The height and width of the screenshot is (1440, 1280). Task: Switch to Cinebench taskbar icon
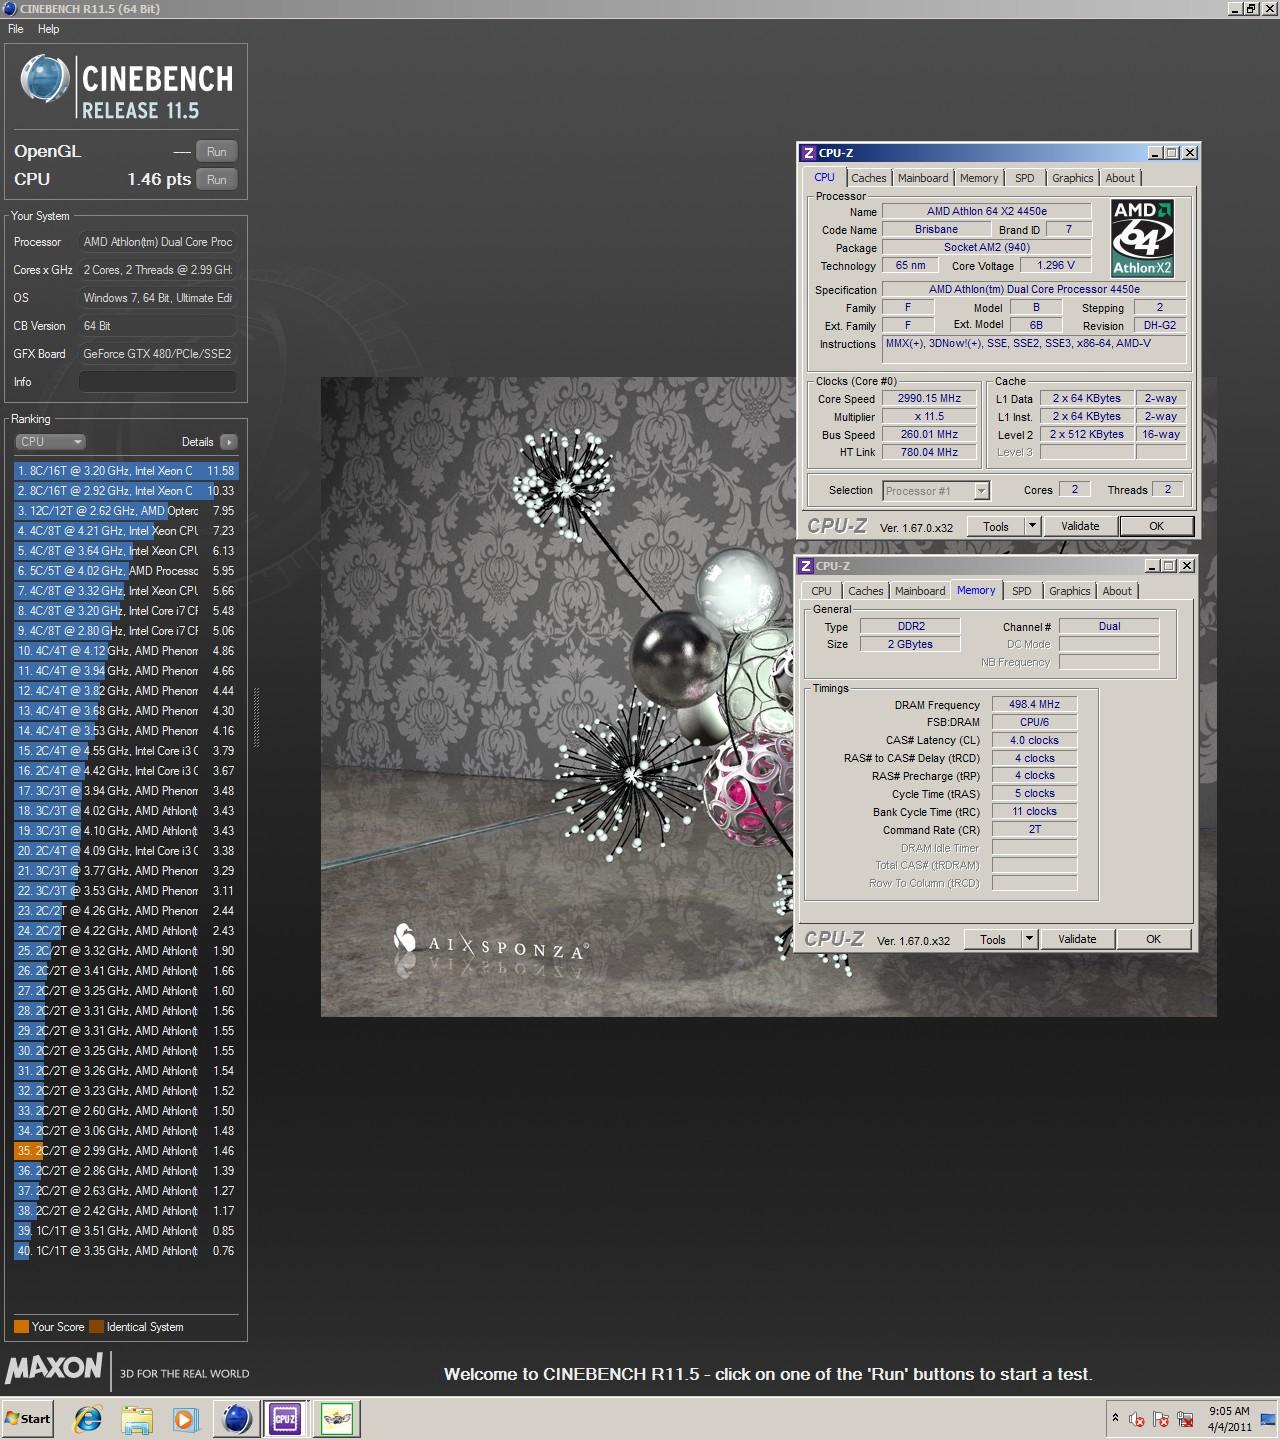point(237,1419)
